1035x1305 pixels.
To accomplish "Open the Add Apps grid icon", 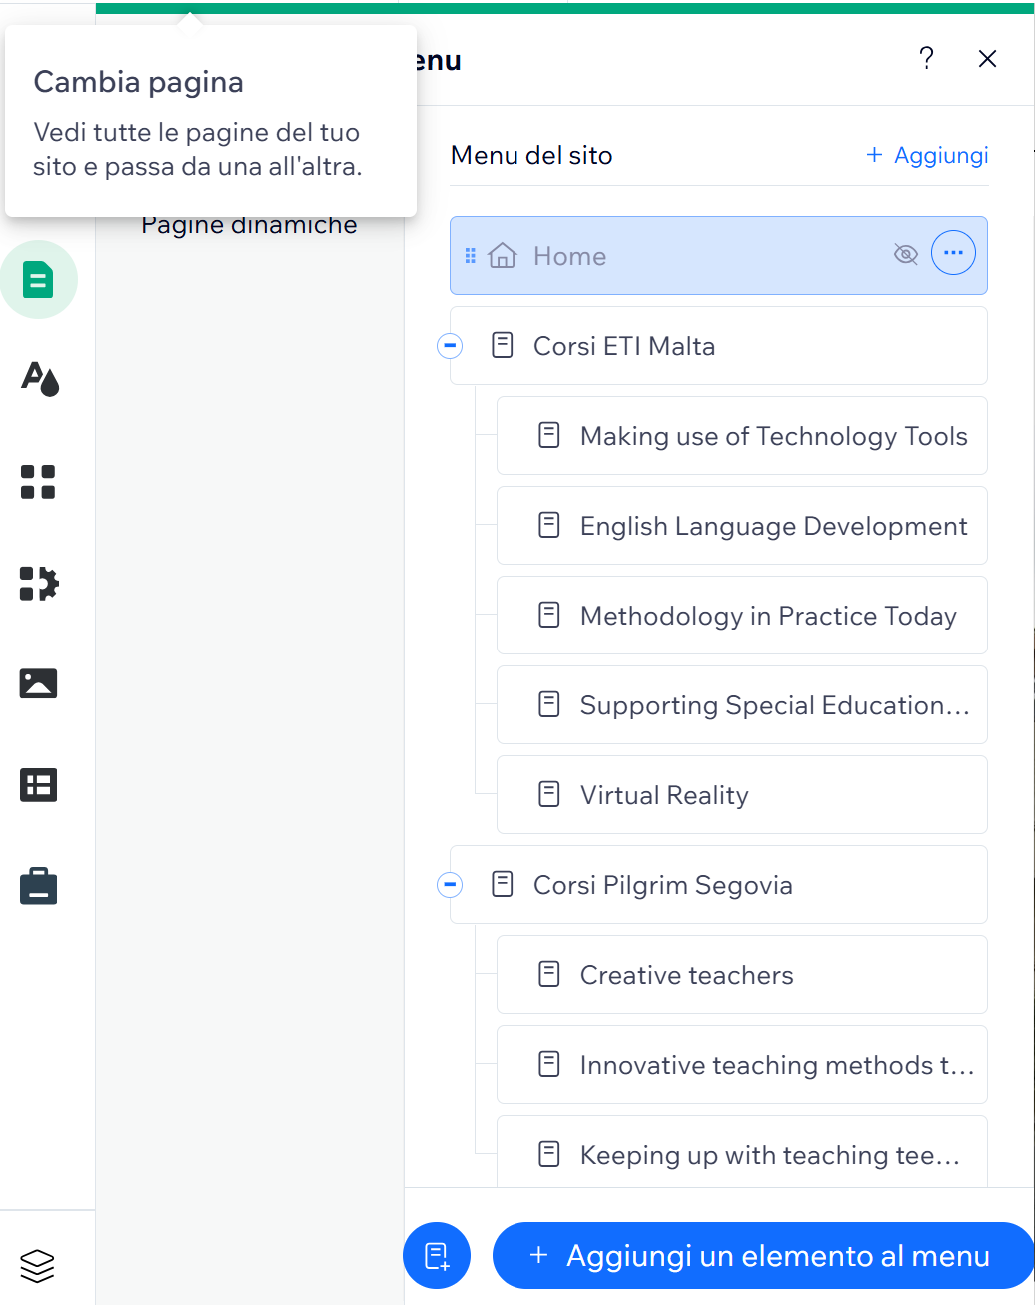I will [x=38, y=481].
